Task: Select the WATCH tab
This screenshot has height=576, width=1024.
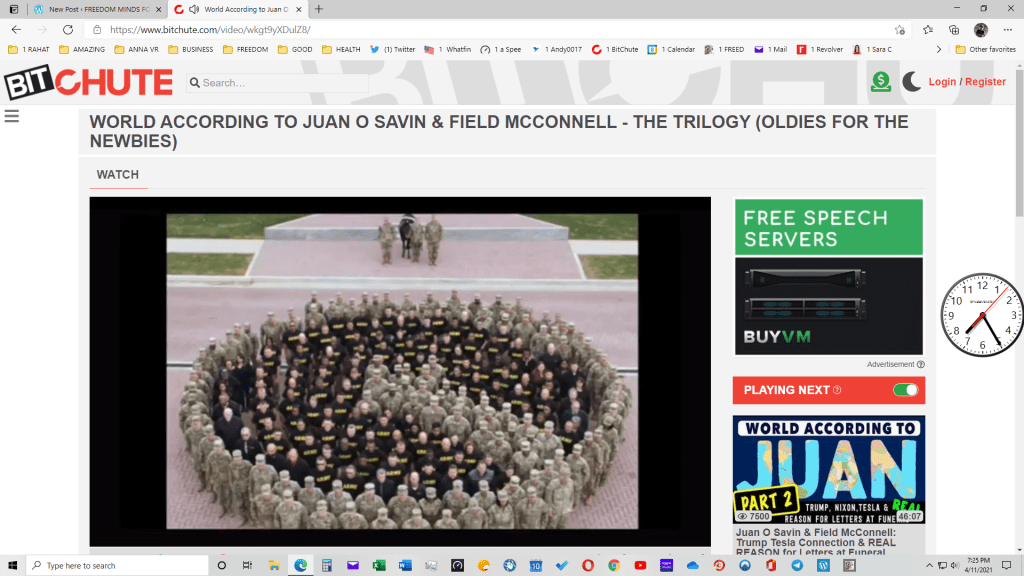Action: pos(117,175)
